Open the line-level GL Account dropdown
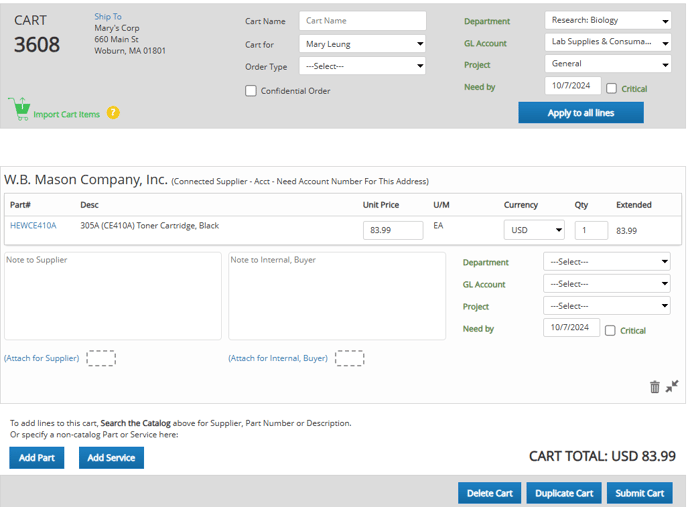688x507 pixels. pyautogui.click(x=607, y=284)
